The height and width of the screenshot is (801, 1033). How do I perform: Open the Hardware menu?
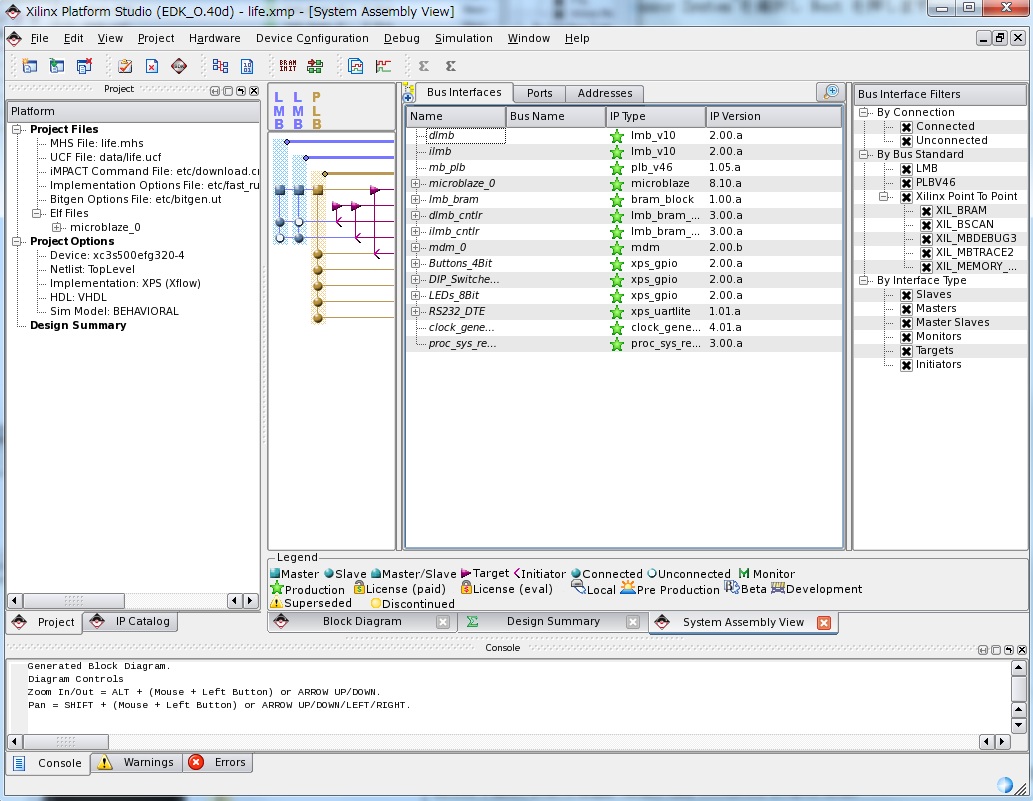(214, 38)
